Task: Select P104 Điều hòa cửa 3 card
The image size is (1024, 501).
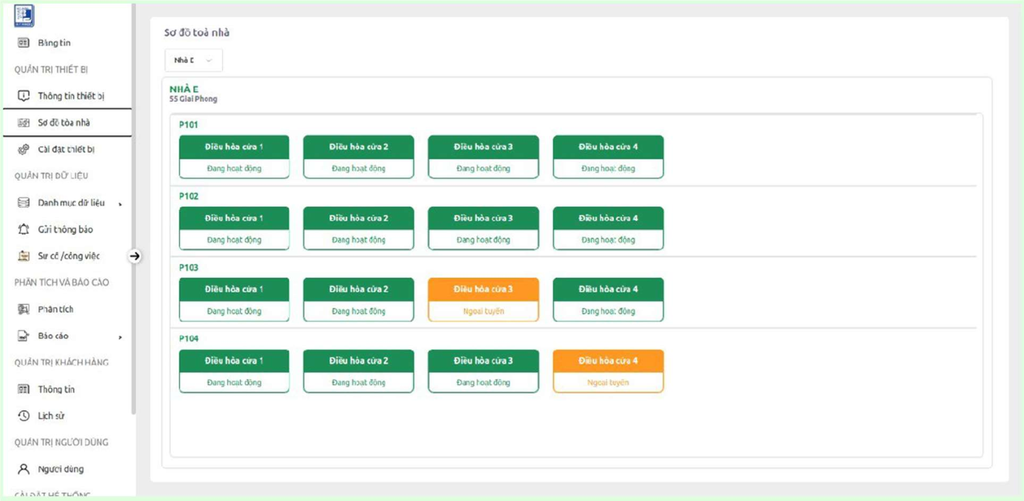Action: [x=483, y=371]
